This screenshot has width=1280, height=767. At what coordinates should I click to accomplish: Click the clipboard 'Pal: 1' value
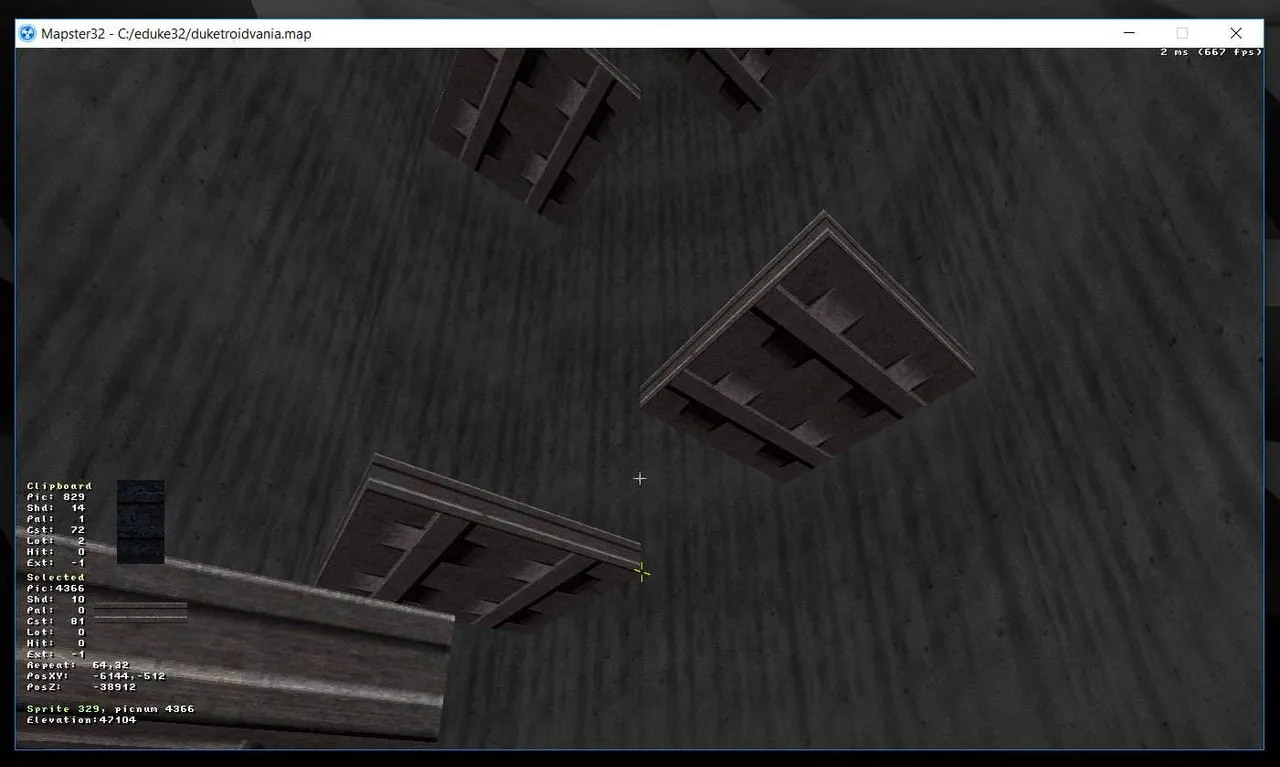(56, 519)
